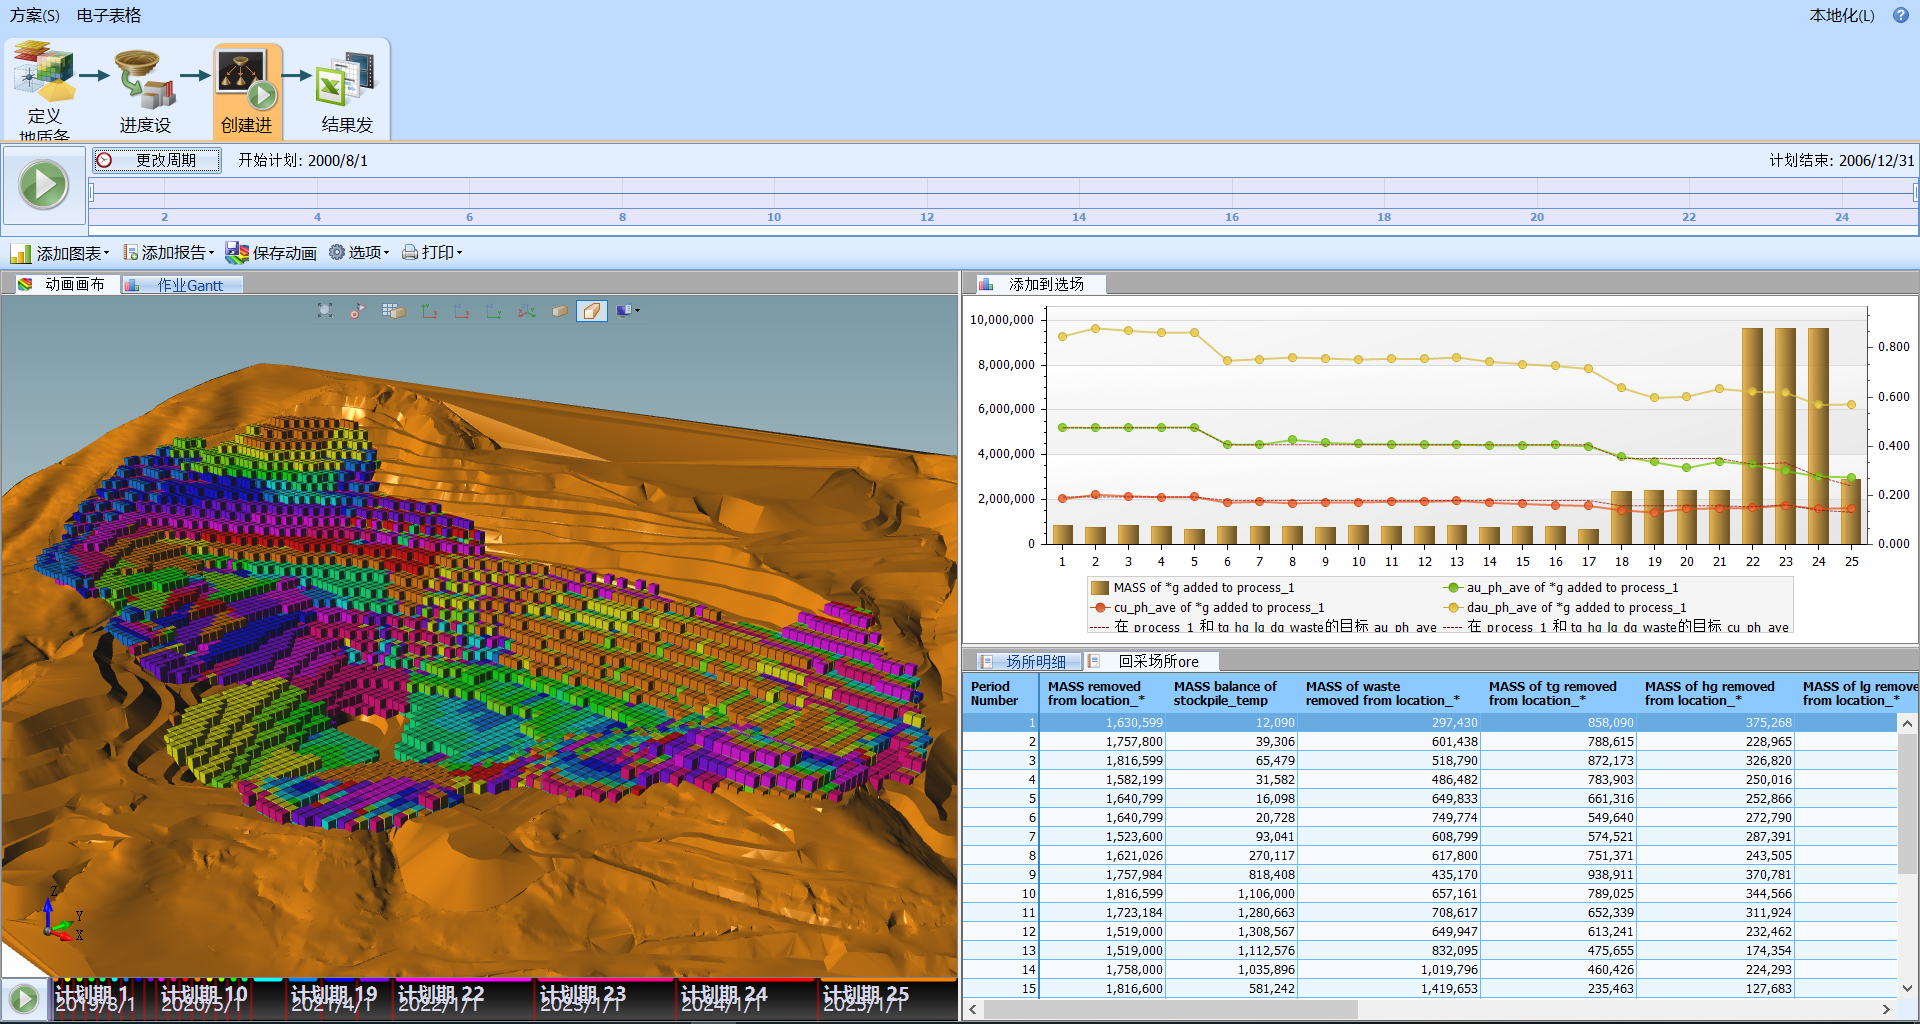
Task: Click the 更改周期 button
Action: click(157, 160)
